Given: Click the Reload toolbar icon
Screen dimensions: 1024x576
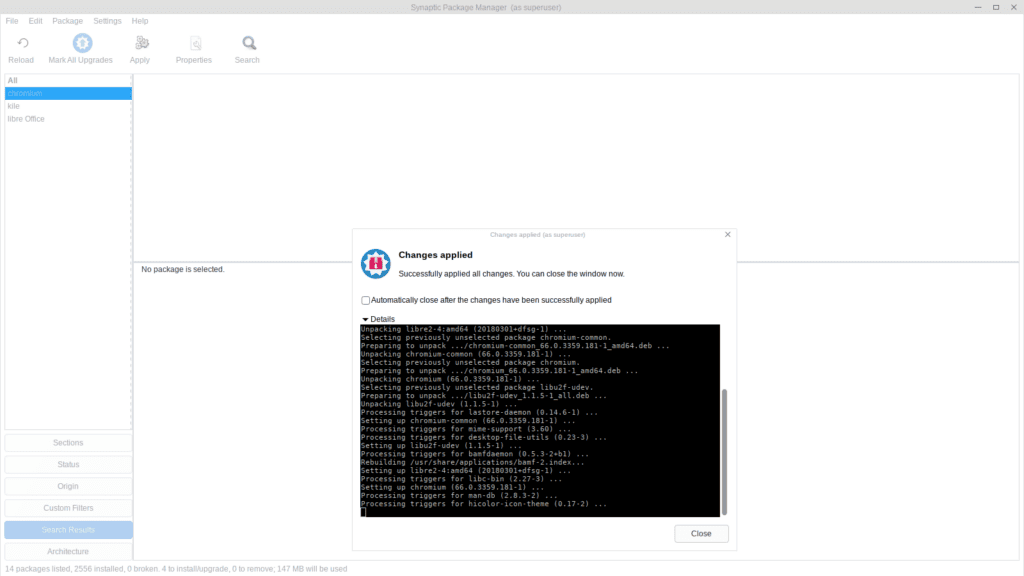Looking at the screenshot, I should point(22,44).
